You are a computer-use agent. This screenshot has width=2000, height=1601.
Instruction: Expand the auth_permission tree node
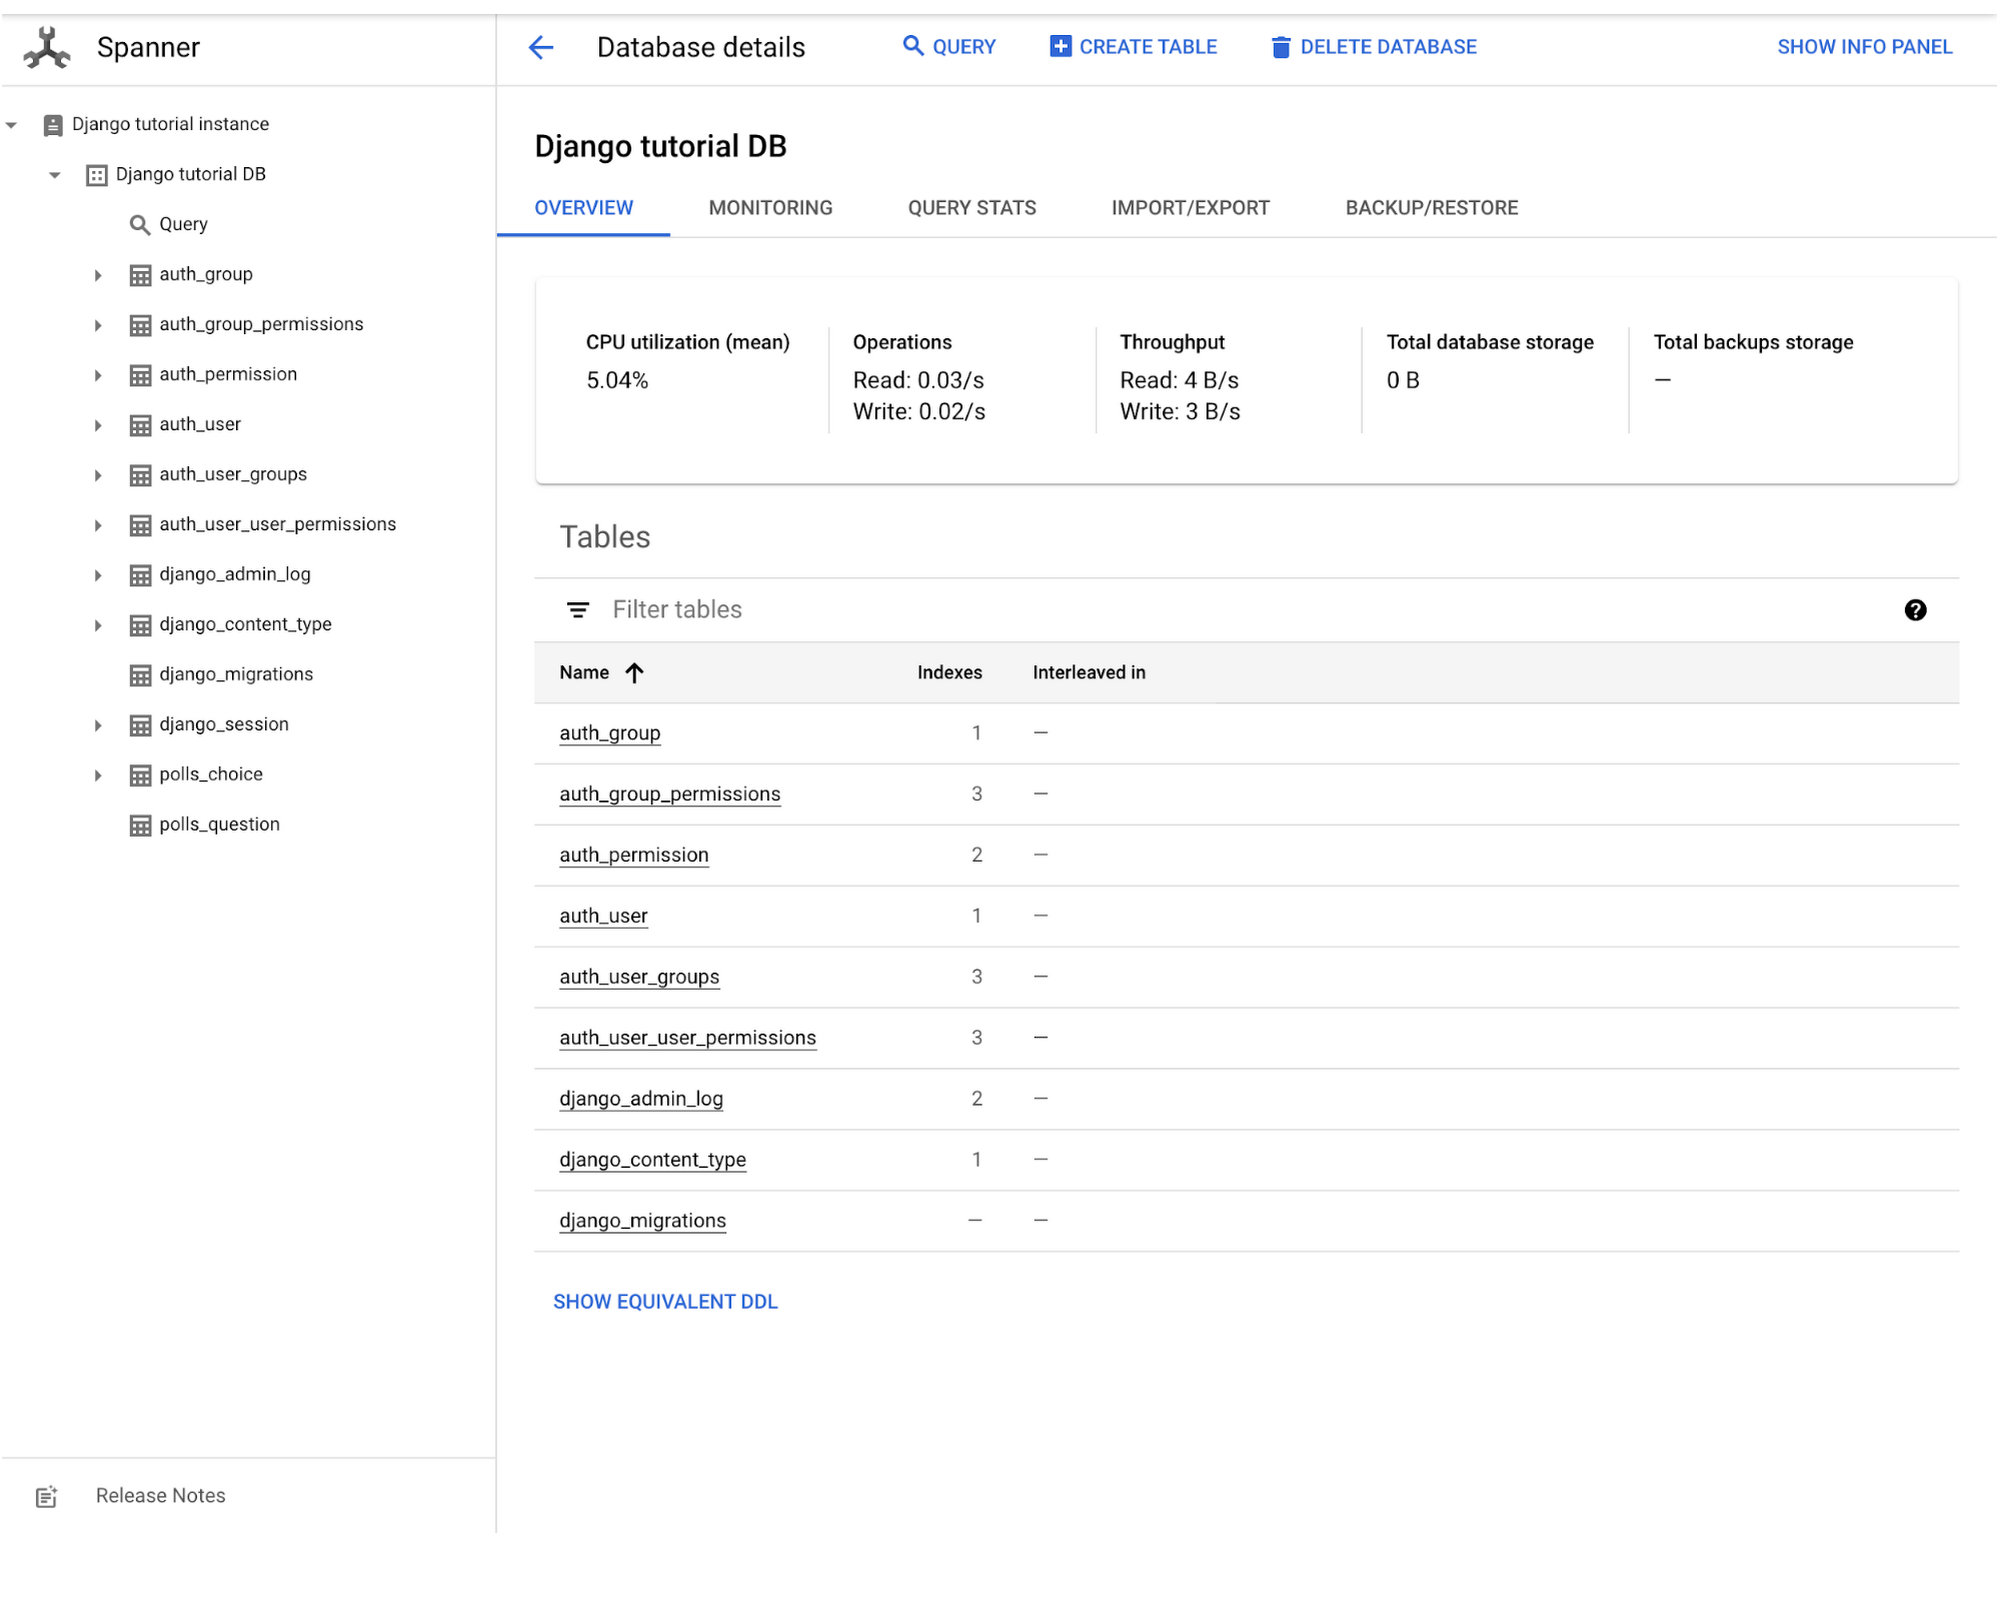98,375
